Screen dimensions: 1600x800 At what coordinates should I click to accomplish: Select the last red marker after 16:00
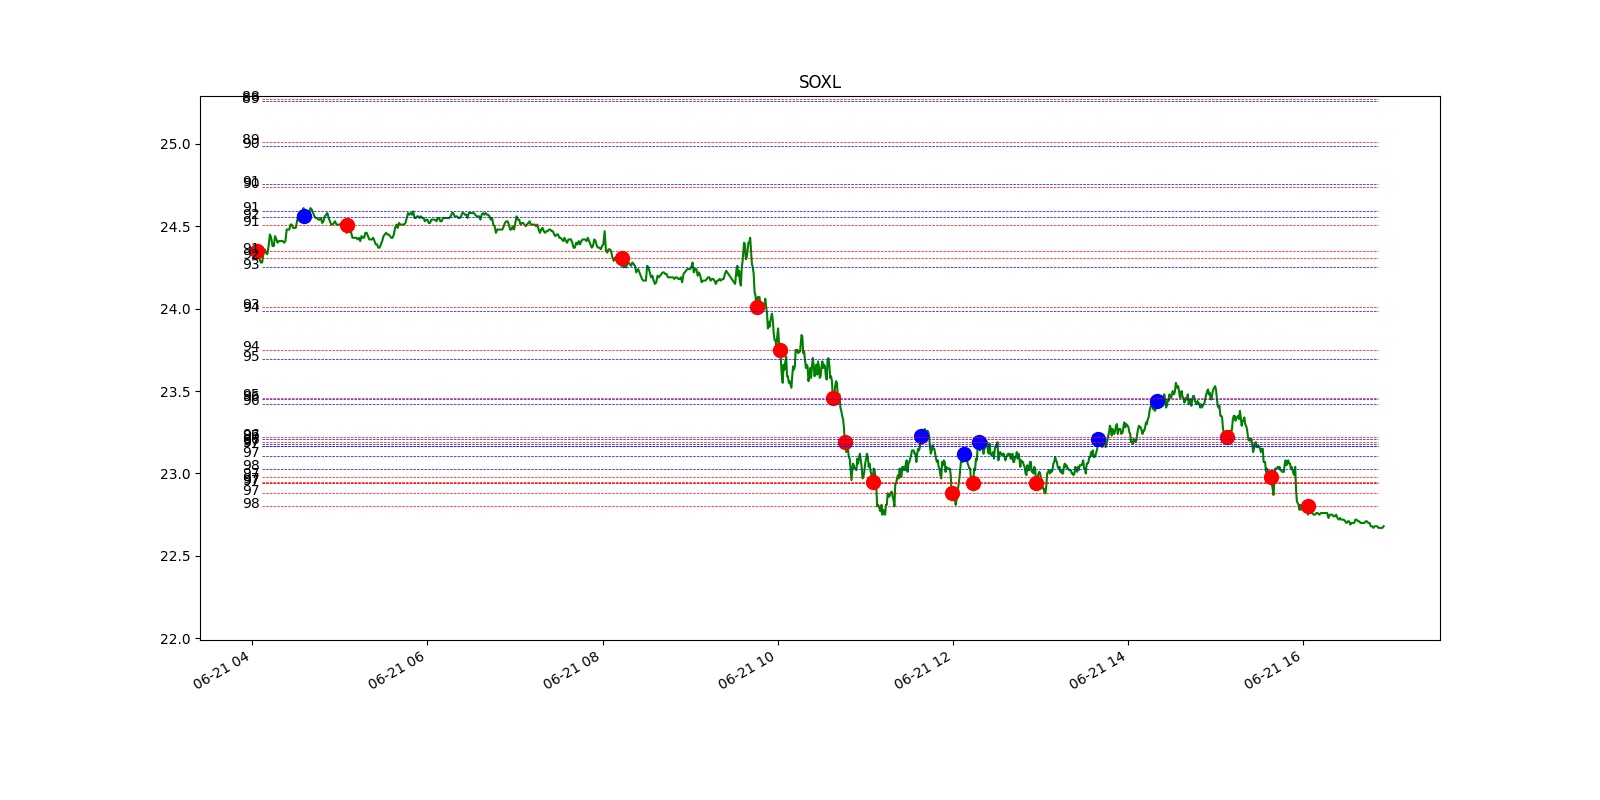coord(1308,506)
